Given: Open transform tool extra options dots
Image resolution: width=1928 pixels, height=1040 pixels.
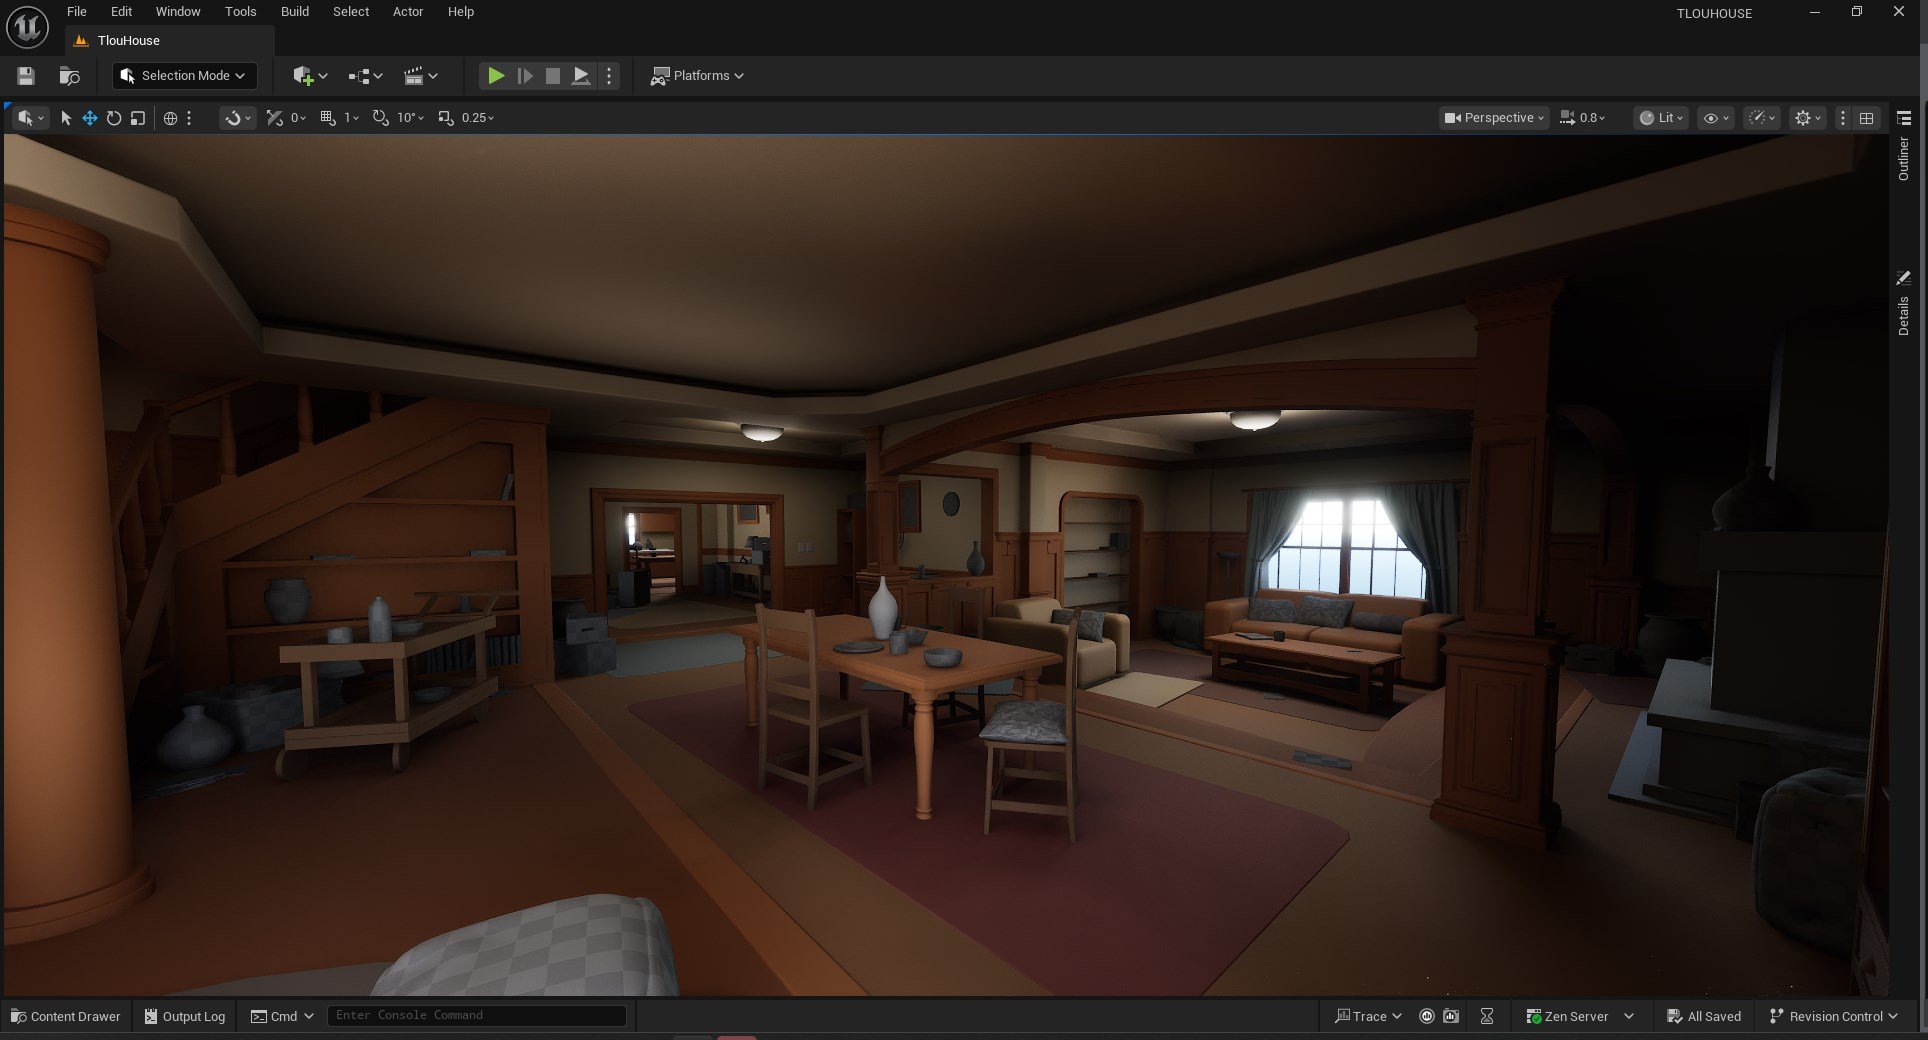Looking at the screenshot, I should pos(188,118).
